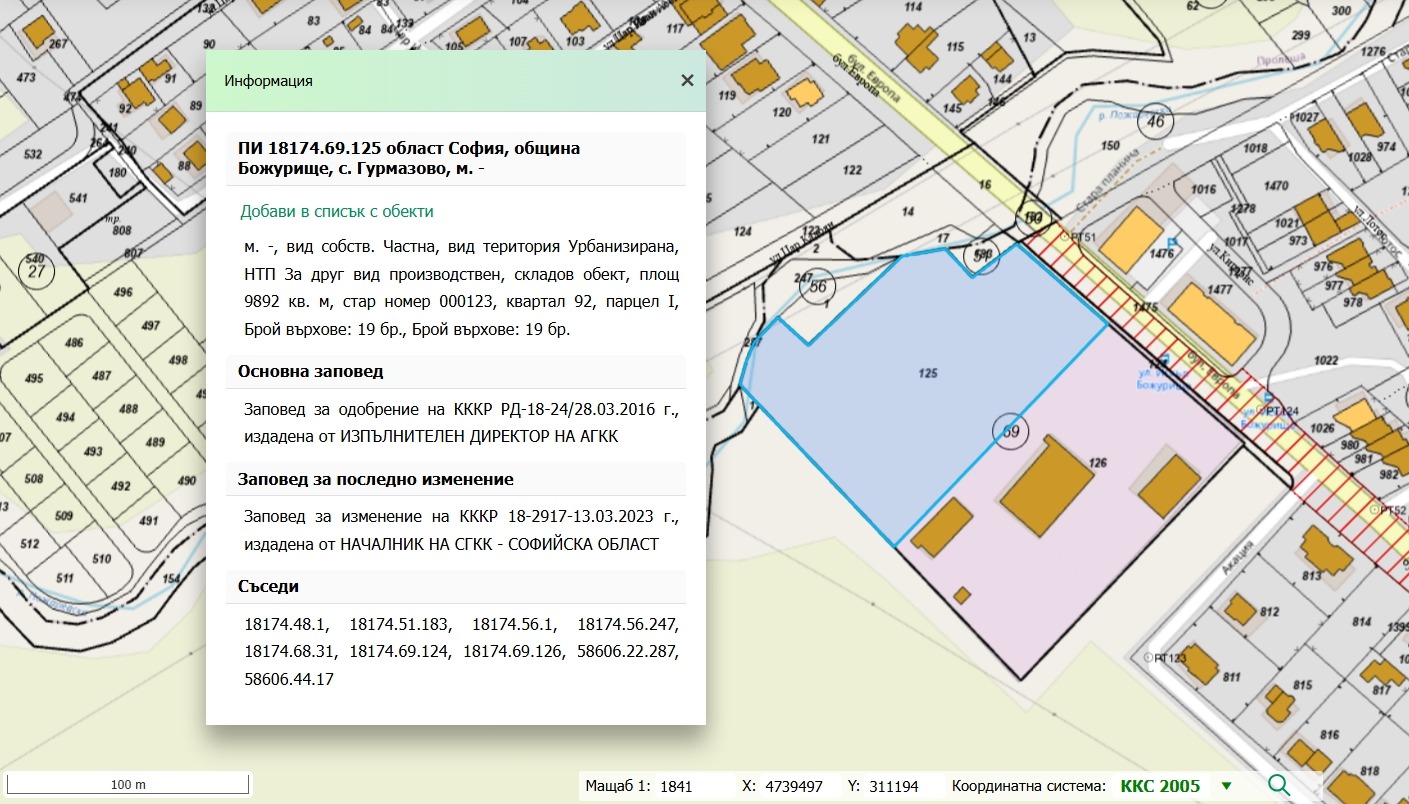Open the KKC 2005 coordinate system dropdown

pyautogui.click(x=1160, y=786)
